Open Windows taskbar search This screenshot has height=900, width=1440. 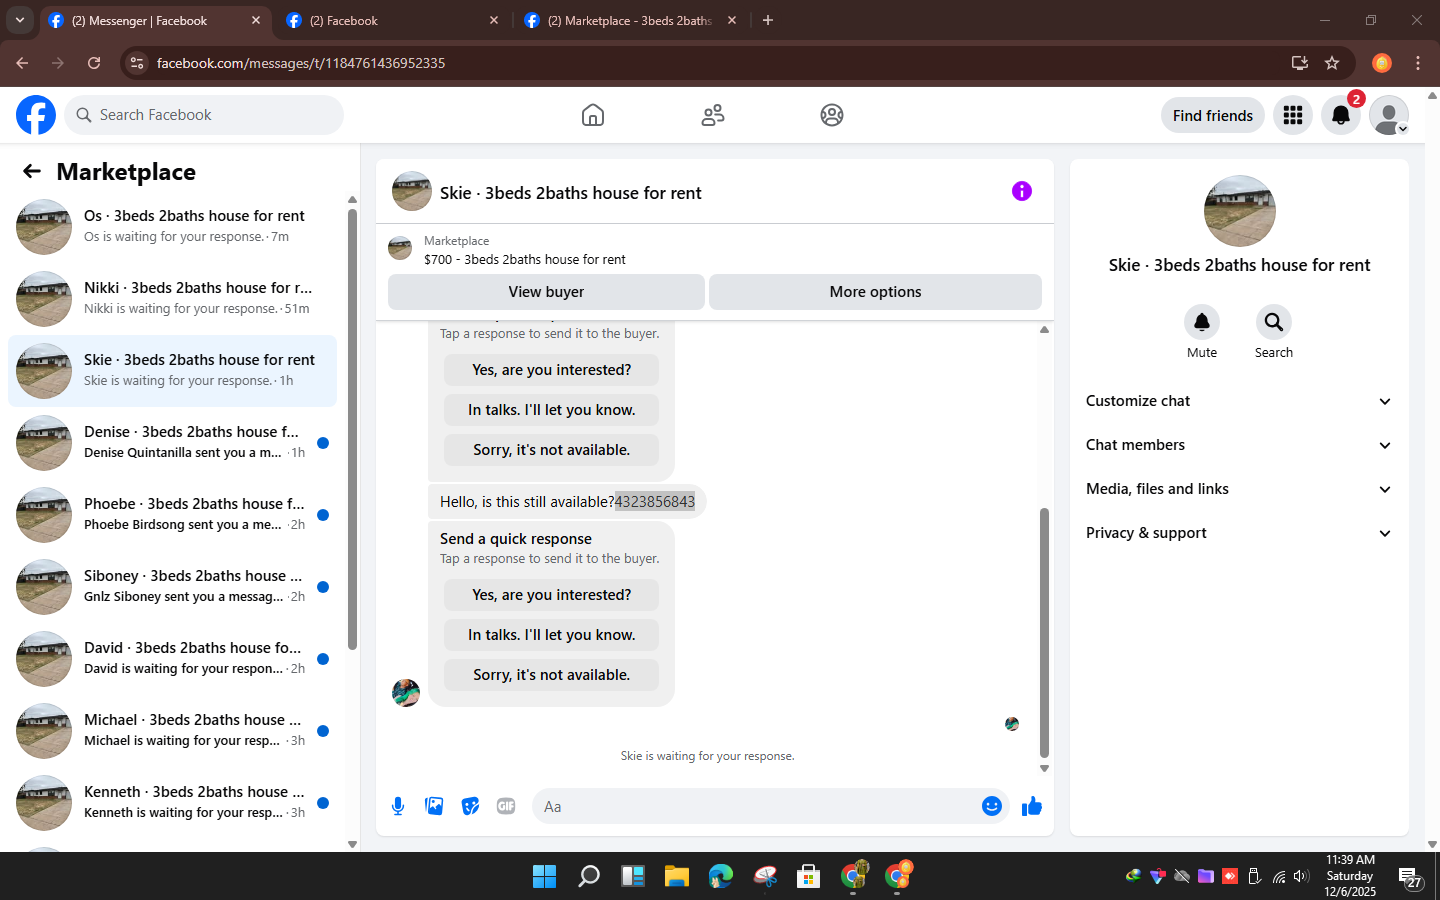tap(589, 876)
